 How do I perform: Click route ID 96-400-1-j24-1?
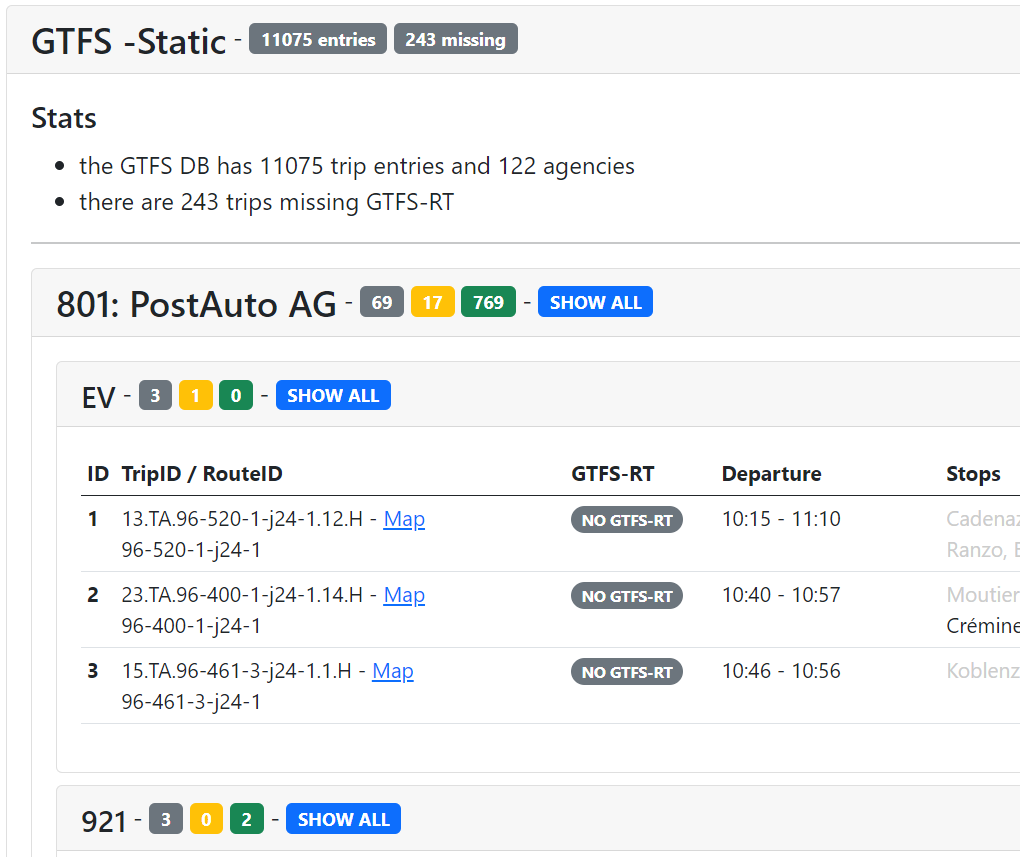(x=191, y=626)
